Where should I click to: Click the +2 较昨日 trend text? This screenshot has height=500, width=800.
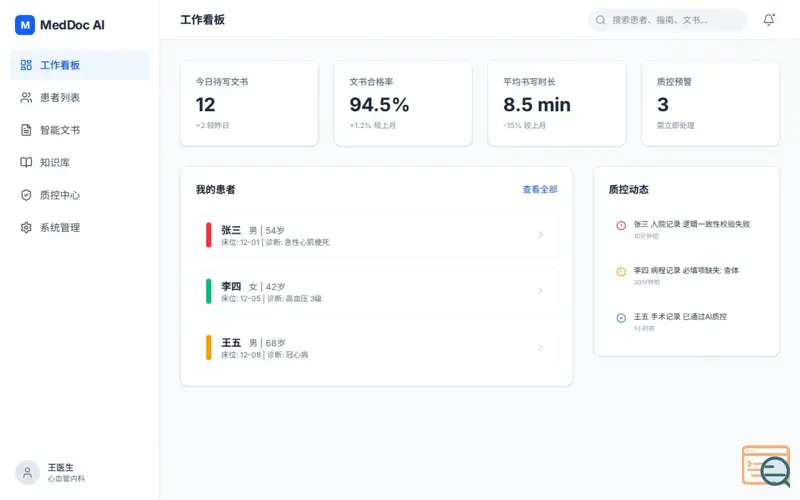[212, 126]
